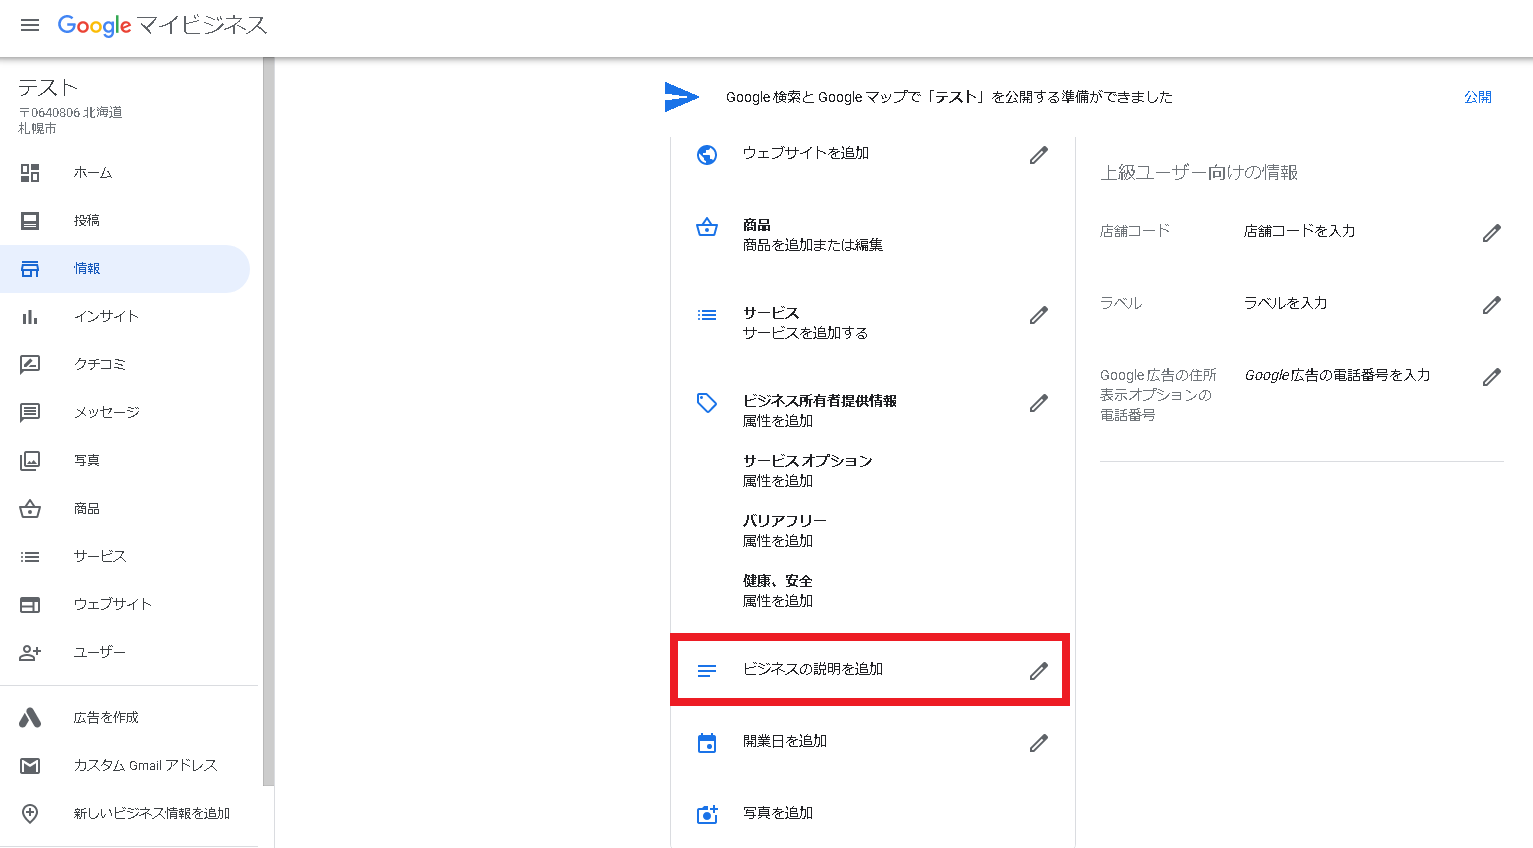Viewport: 1533px width, 848px height.
Task: Click the camera icon for 写真を追加
Action: (x=707, y=815)
